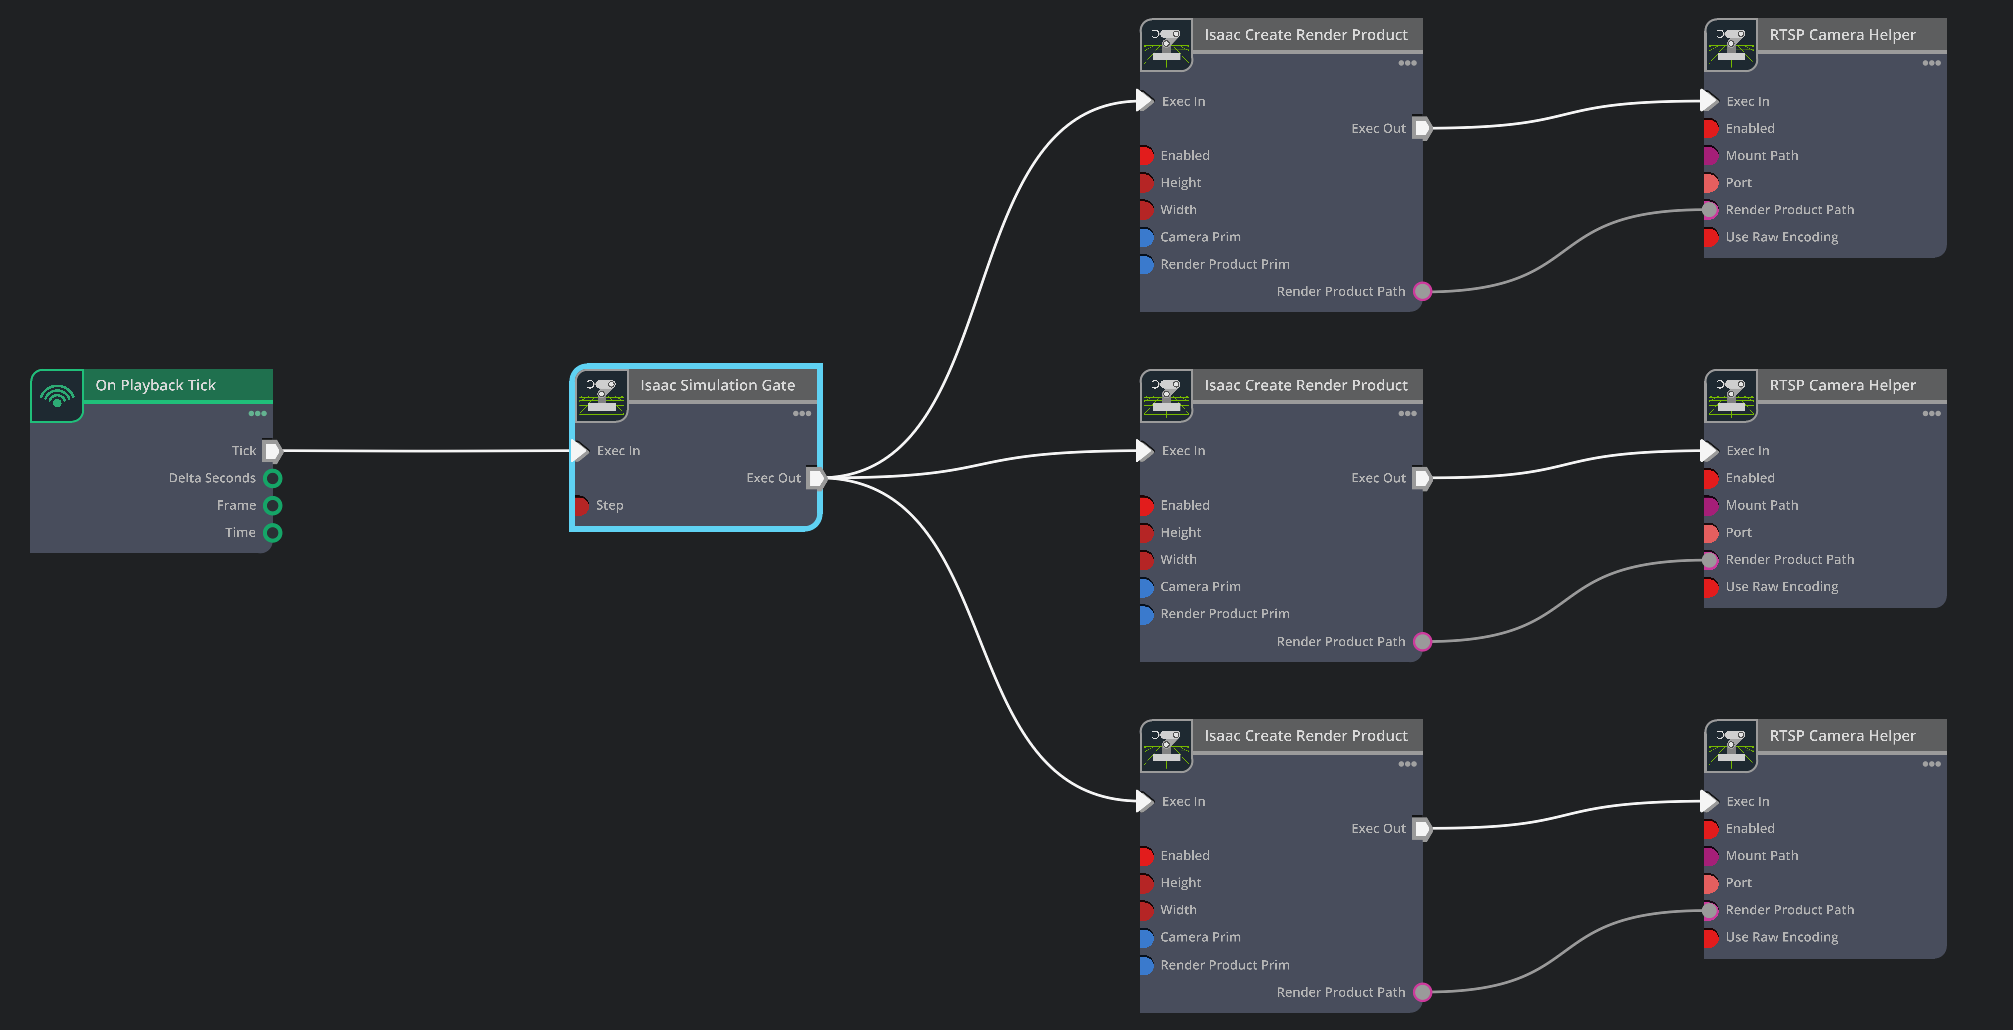Click Exec Out port on middle Render Product node
This screenshot has width=2013, height=1030.
(x=1422, y=478)
